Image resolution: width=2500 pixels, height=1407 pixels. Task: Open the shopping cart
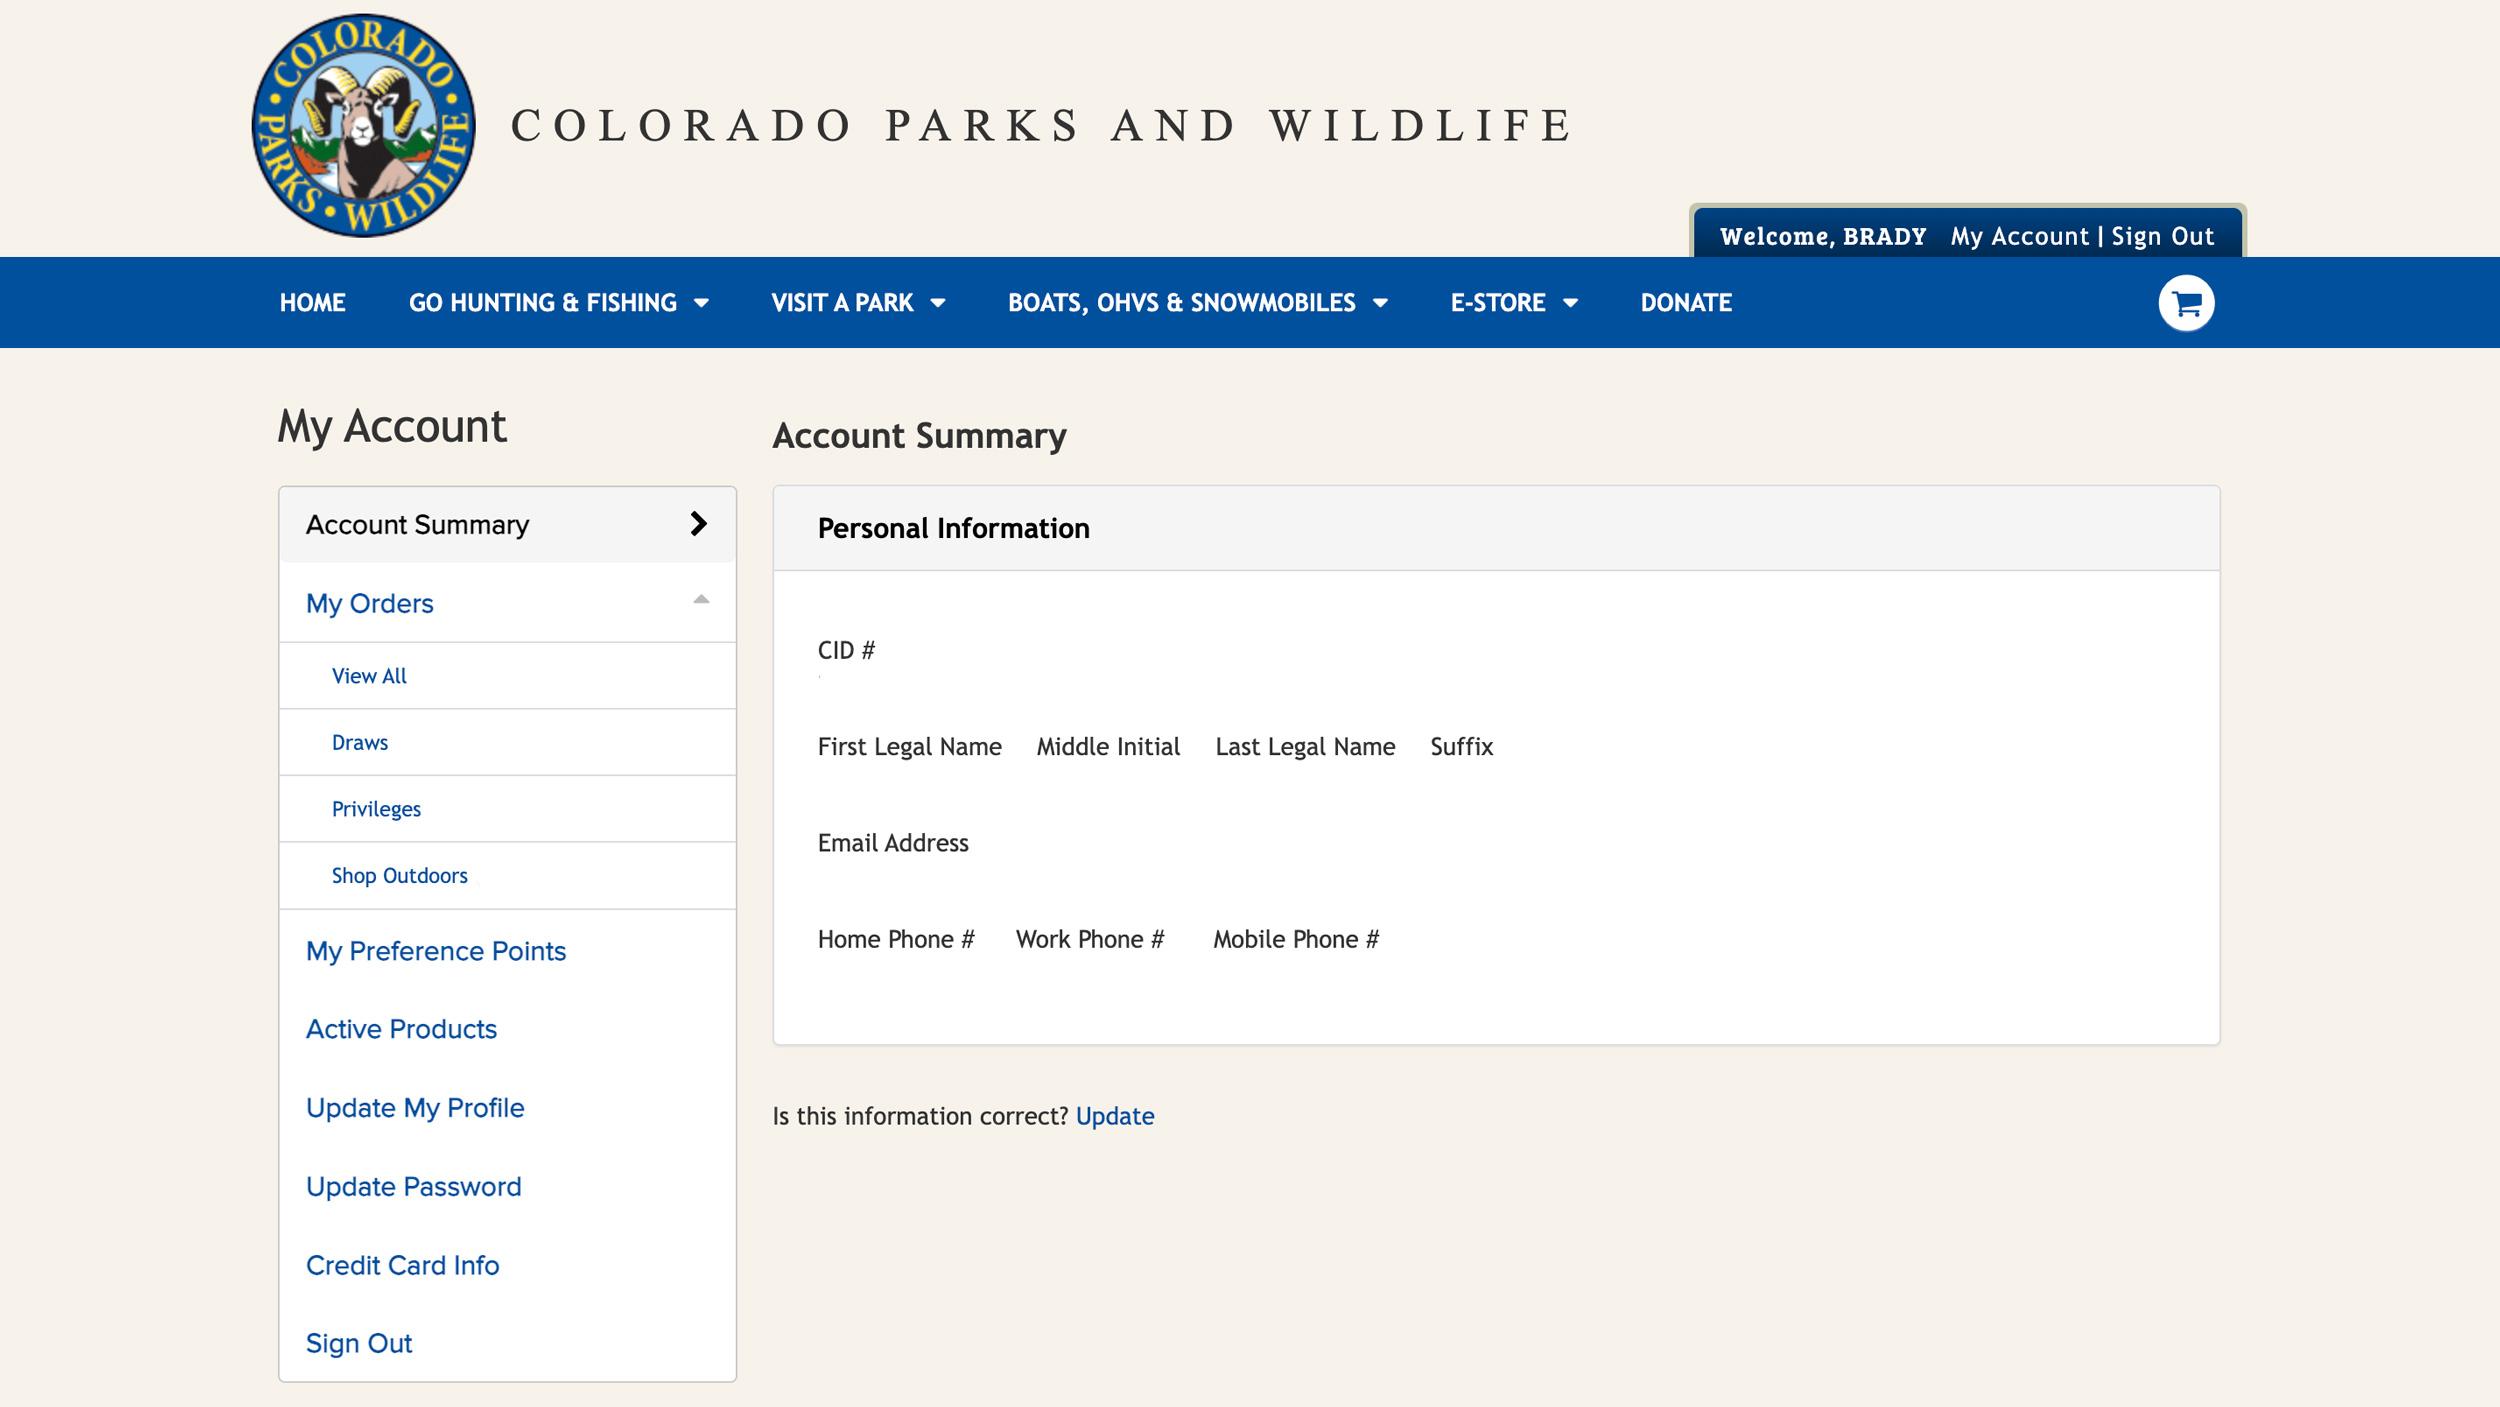pyautogui.click(x=2186, y=302)
